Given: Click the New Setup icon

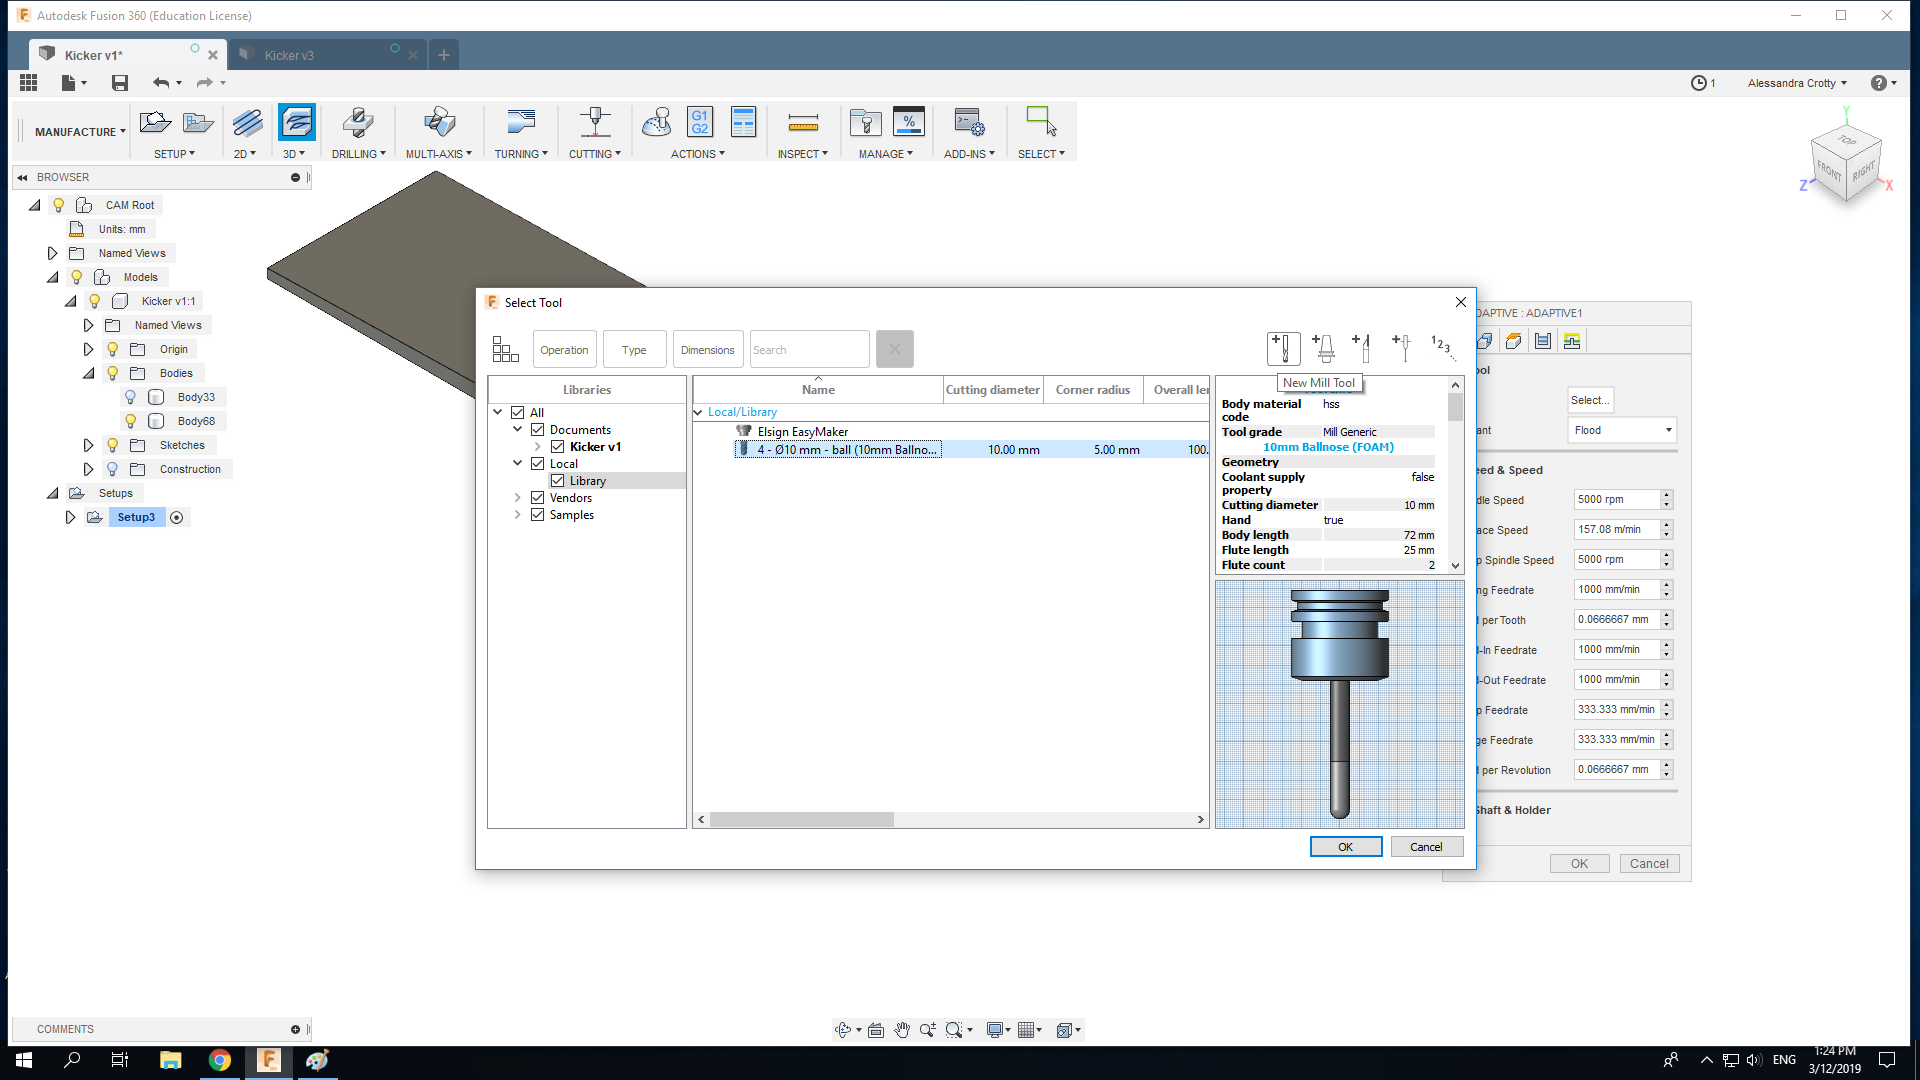Looking at the screenshot, I should pos(155,123).
